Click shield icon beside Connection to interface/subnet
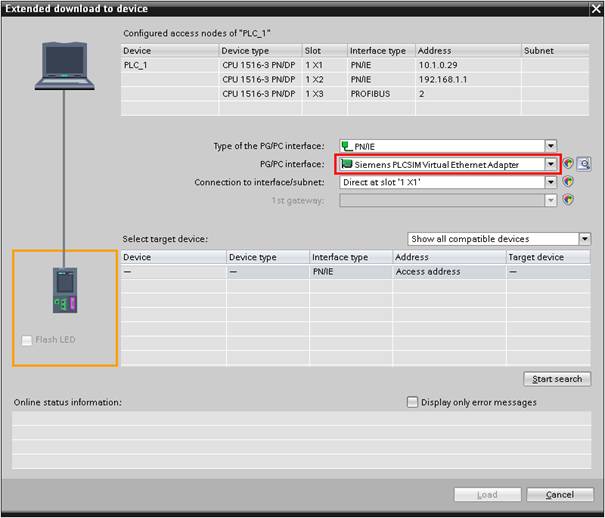This screenshot has width=605, height=518. coord(568,182)
